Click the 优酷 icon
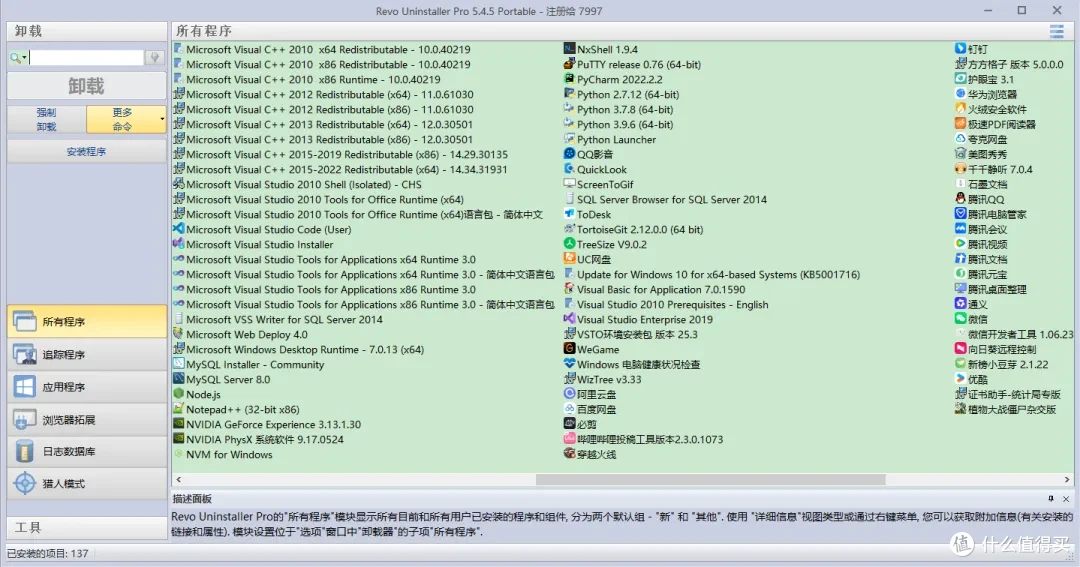The width and height of the screenshot is (1080, 567). 960,379
